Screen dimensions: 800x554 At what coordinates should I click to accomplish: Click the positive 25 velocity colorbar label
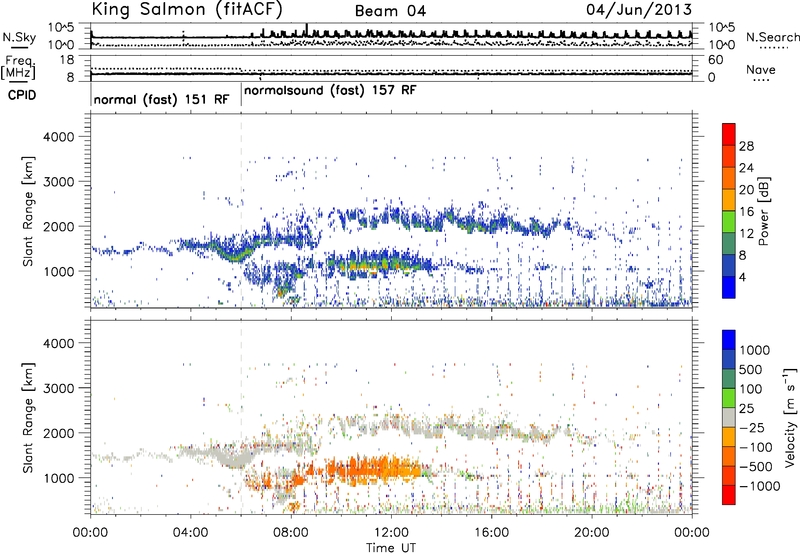pyautogui.click(x=746, y=409)
